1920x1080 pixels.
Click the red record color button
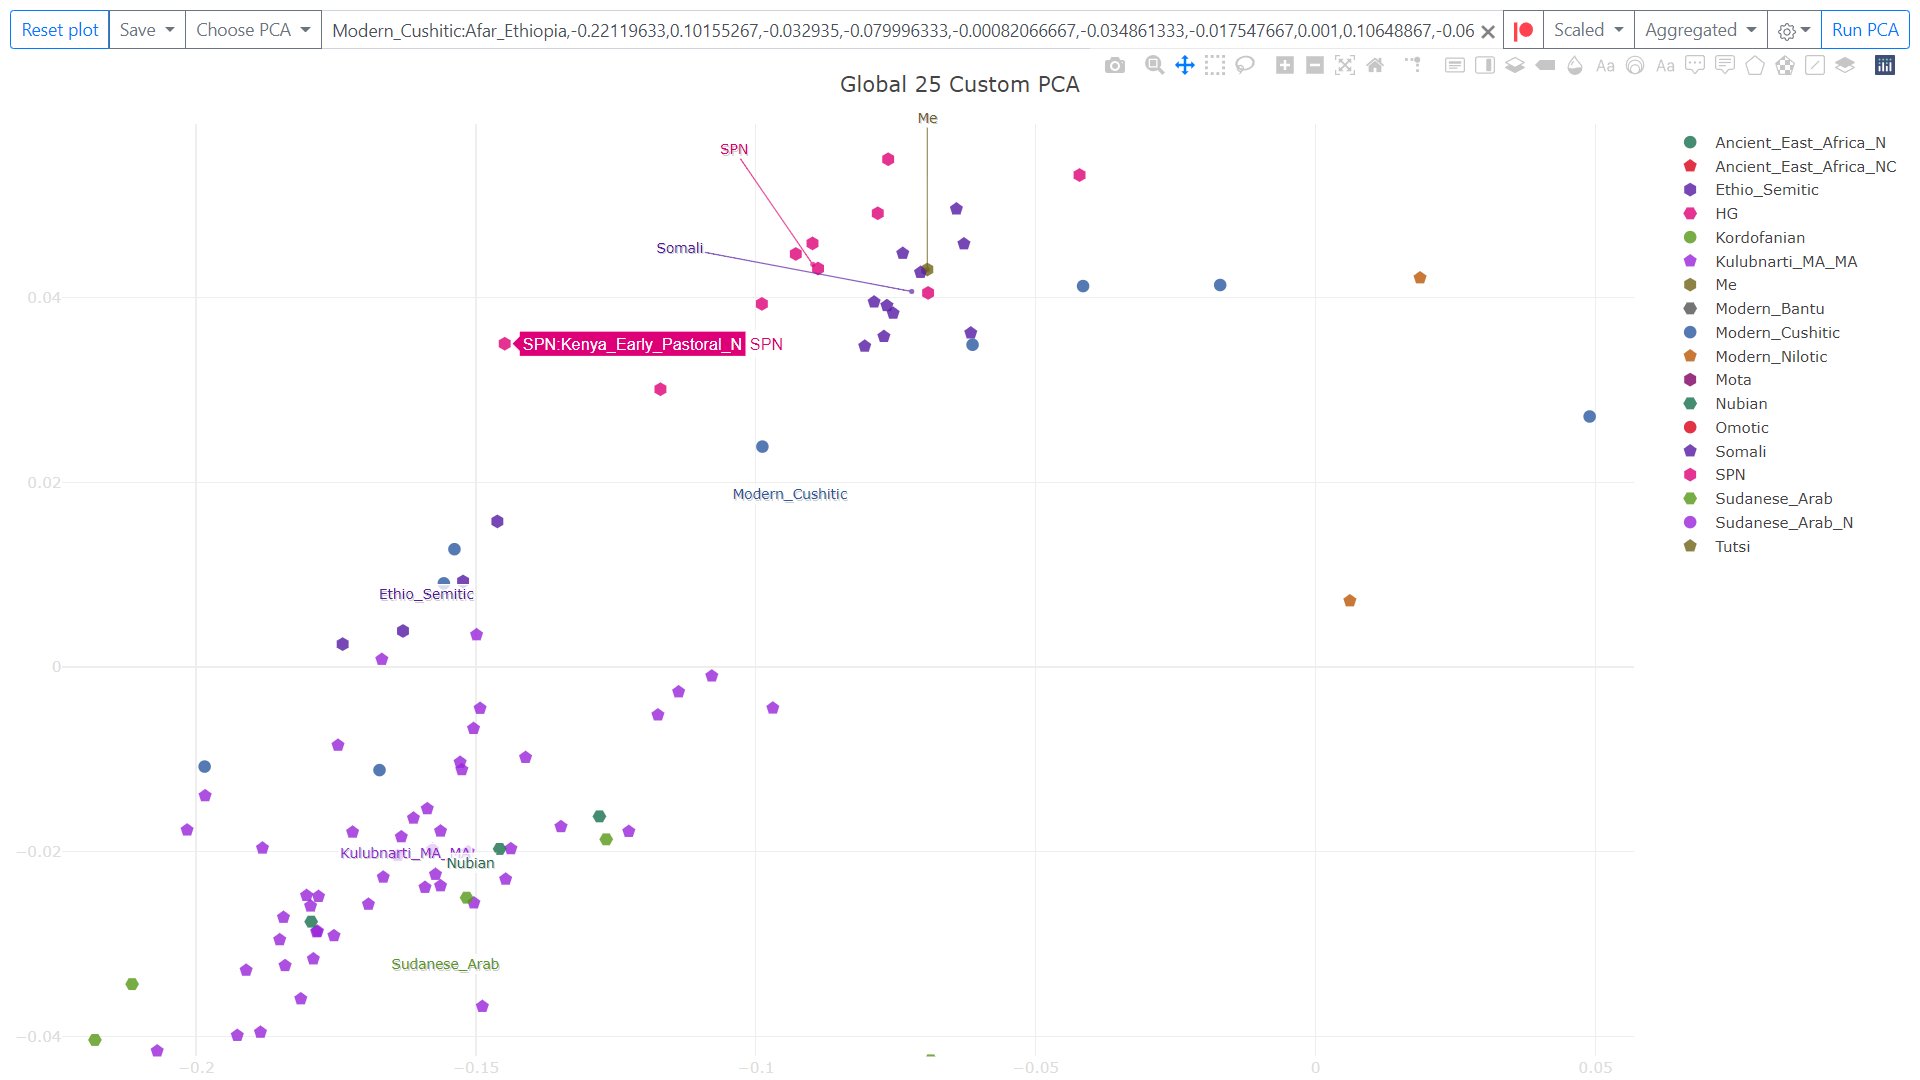click(x=1523, y=30)
